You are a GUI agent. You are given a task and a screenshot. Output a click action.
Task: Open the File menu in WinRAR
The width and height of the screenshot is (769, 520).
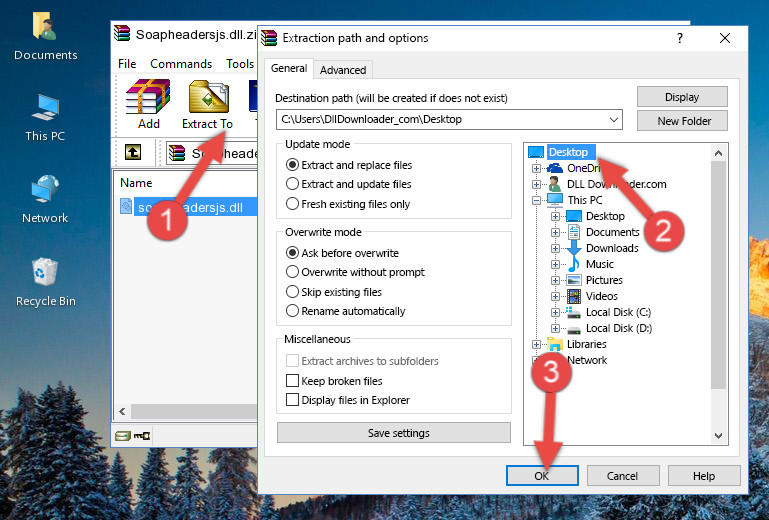(x=127, y=64)
